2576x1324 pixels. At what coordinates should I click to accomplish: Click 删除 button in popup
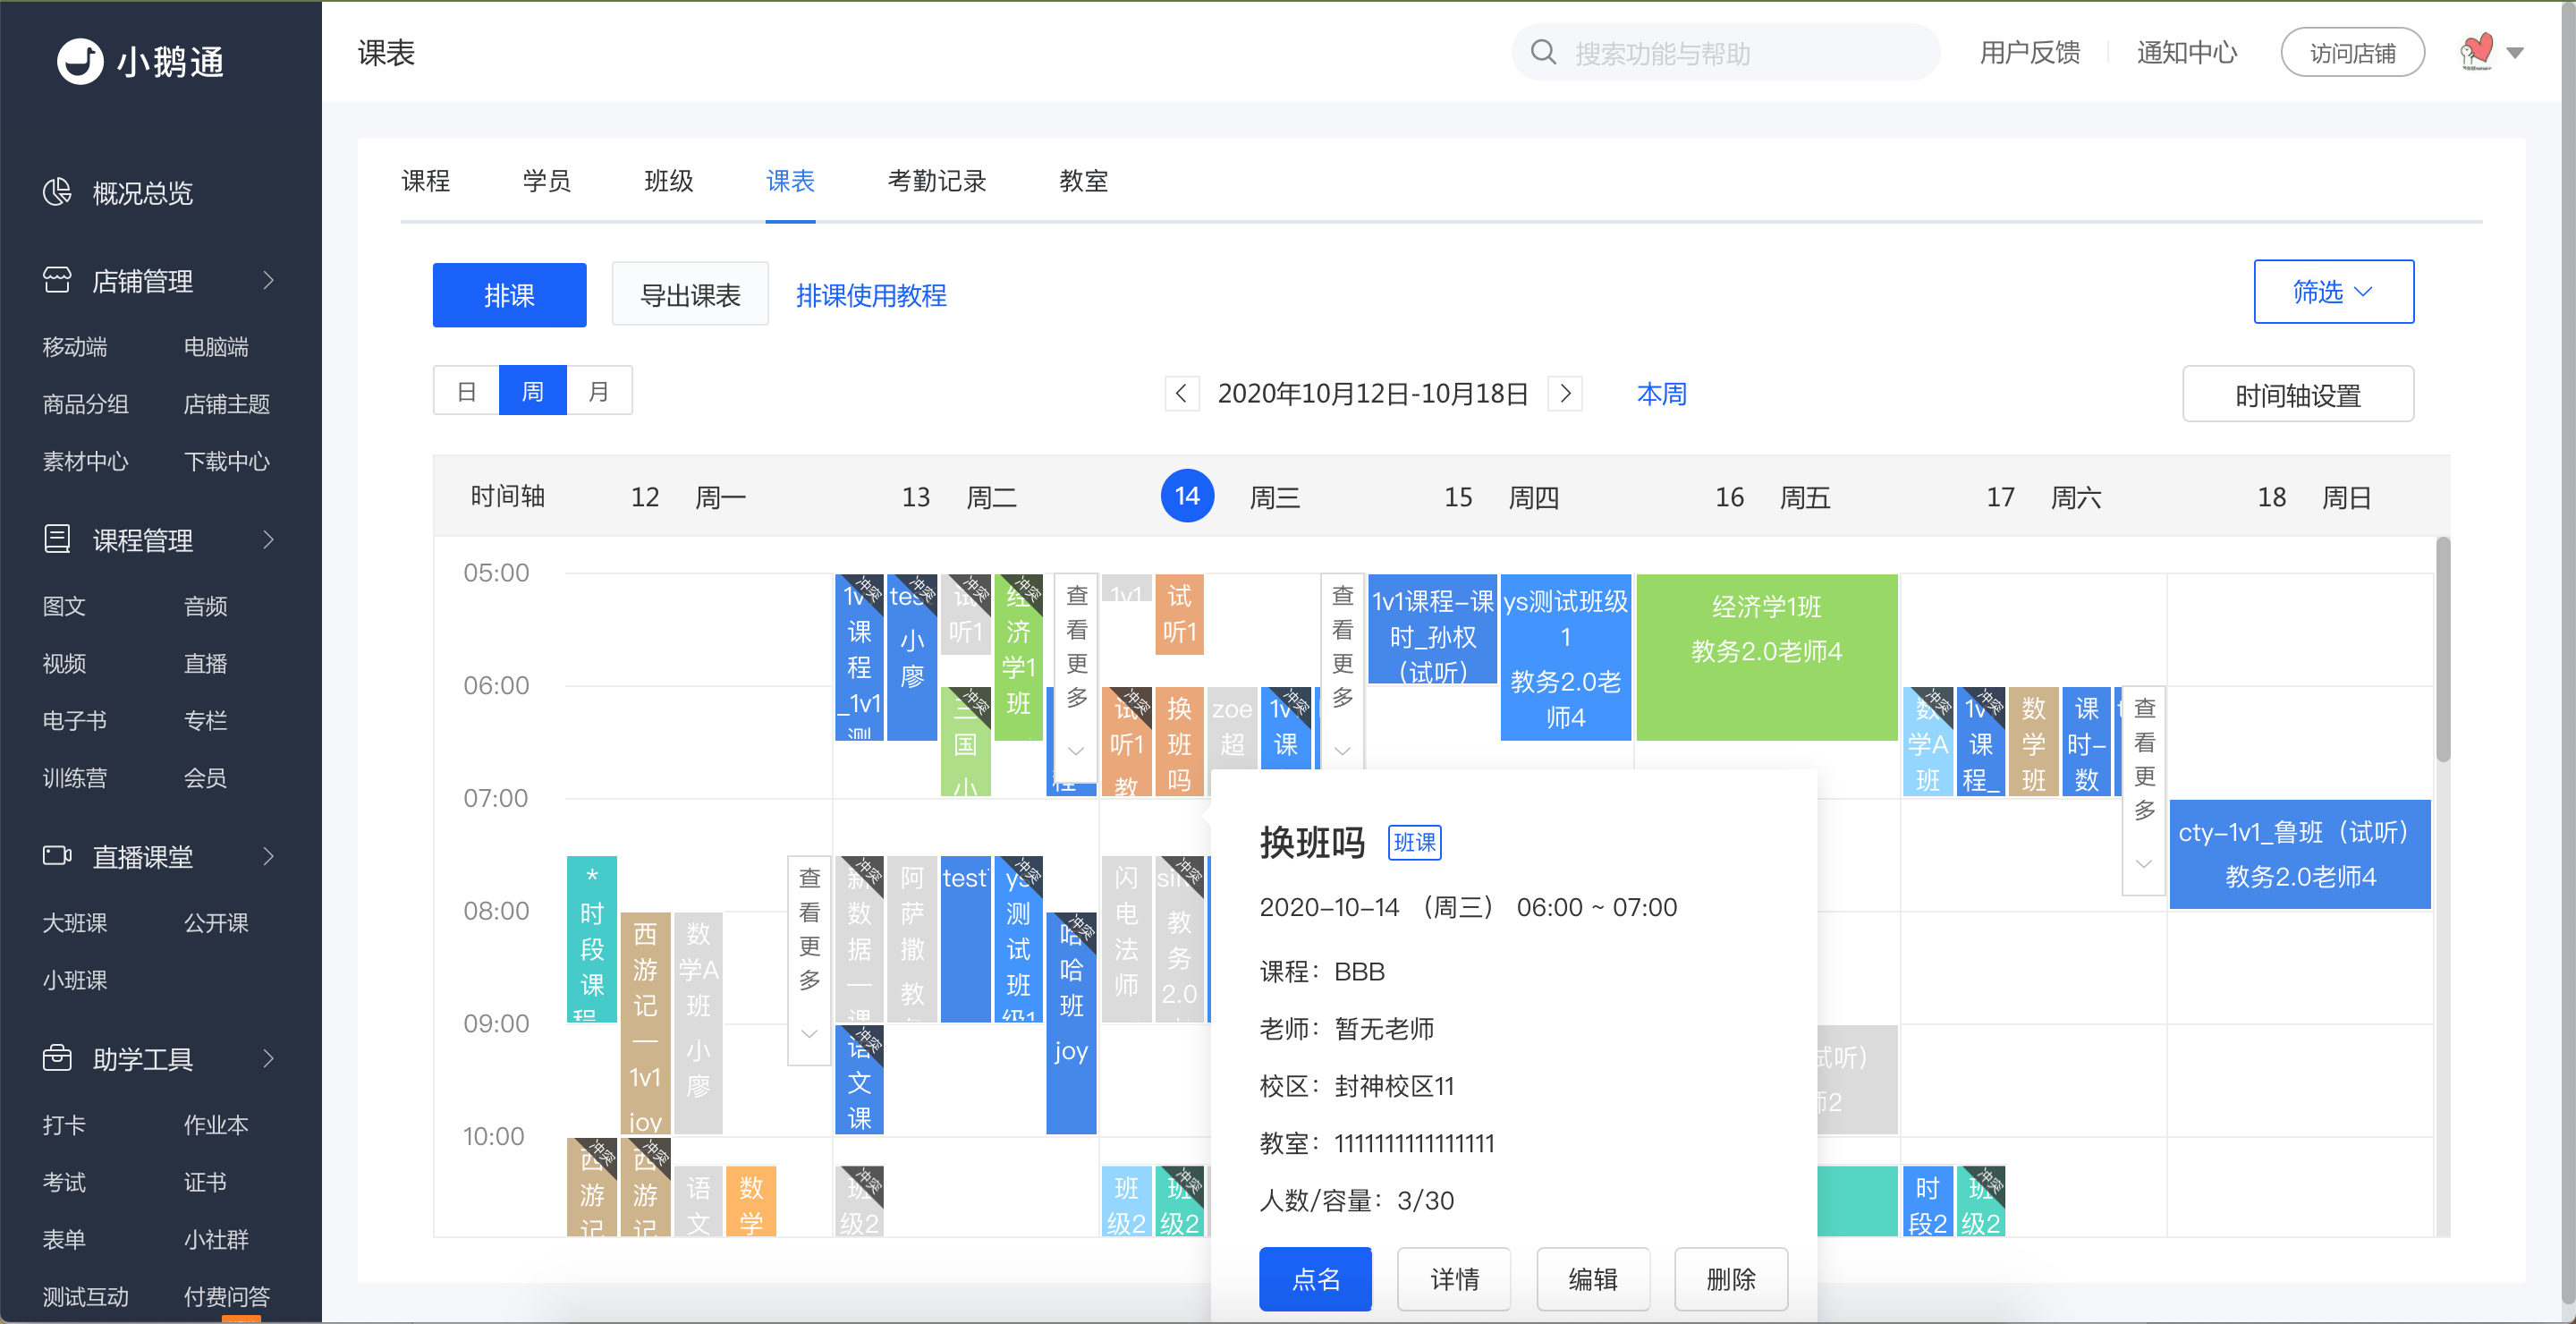coord(1730,1278)
